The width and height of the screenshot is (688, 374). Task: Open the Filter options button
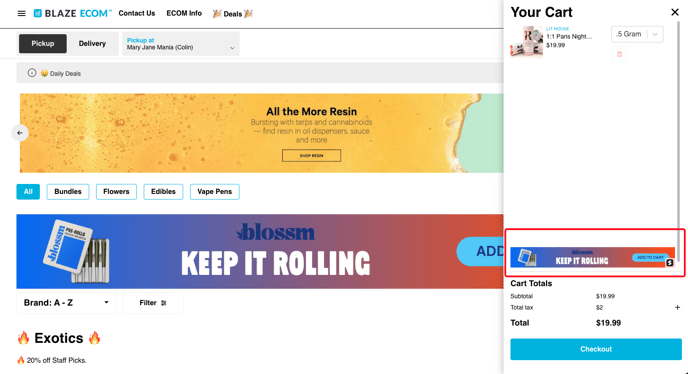[153, 303]
